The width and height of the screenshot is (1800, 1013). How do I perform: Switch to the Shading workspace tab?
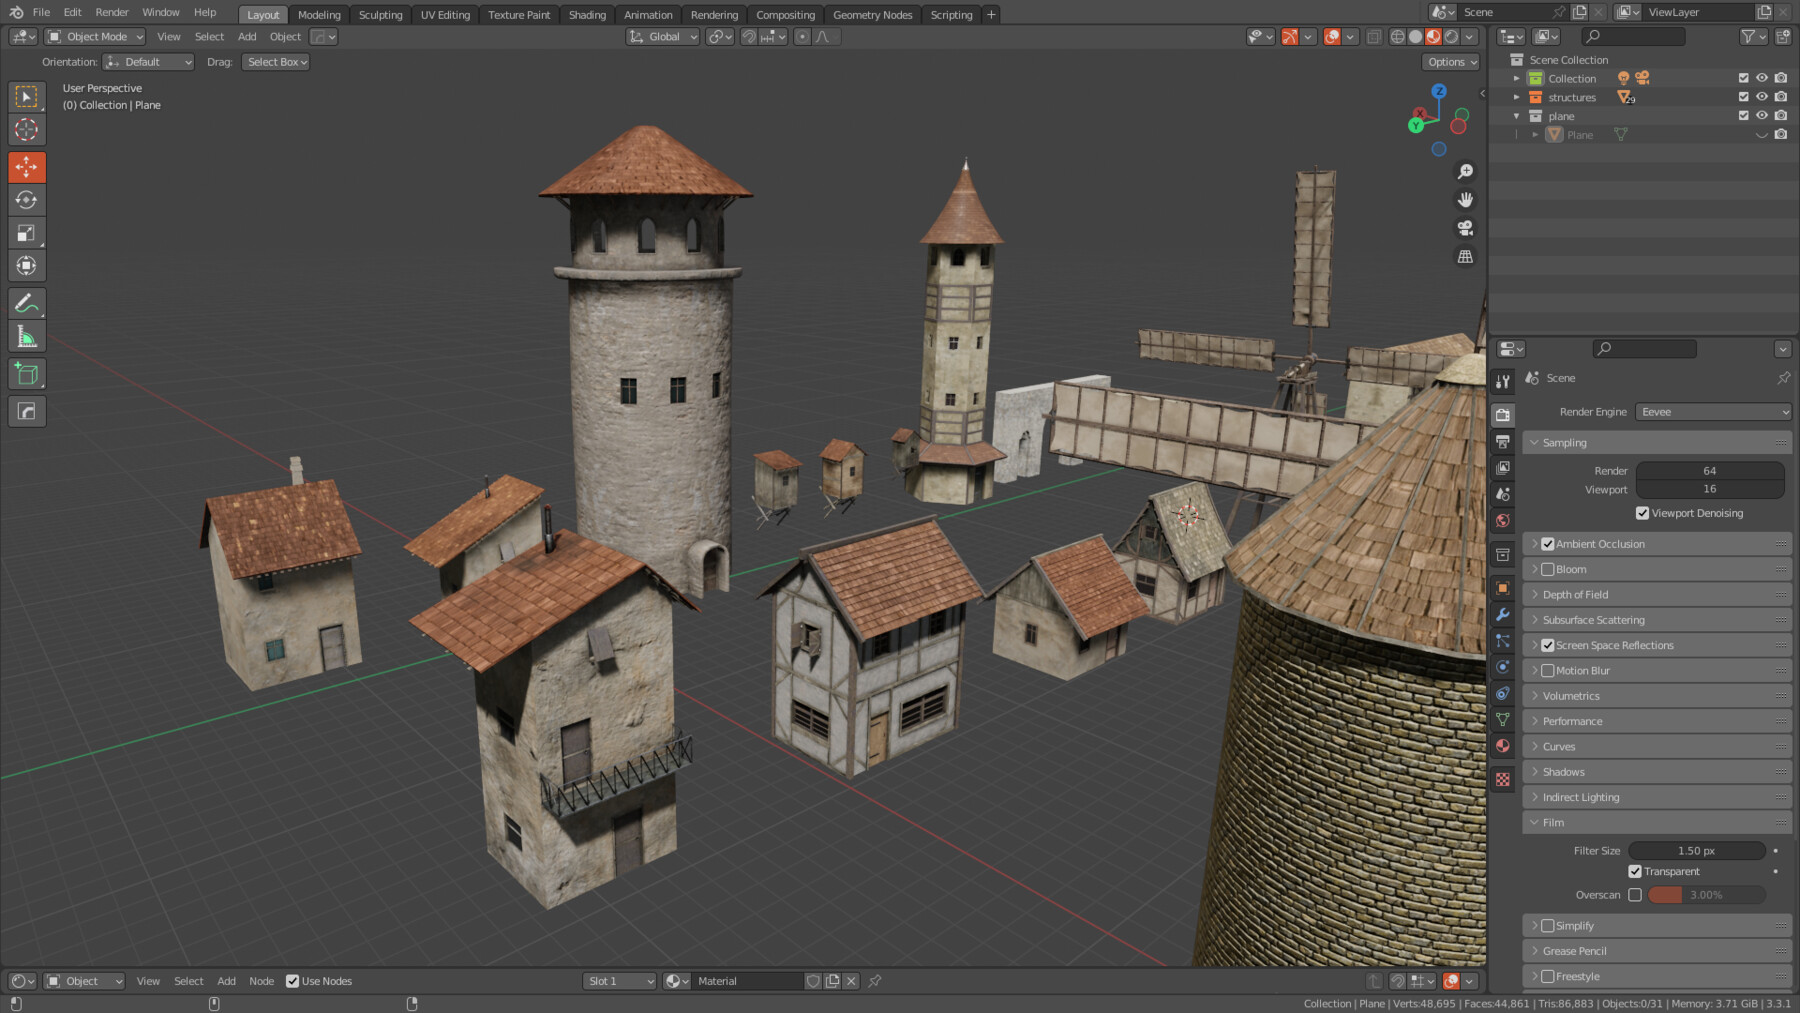point(587,14)
